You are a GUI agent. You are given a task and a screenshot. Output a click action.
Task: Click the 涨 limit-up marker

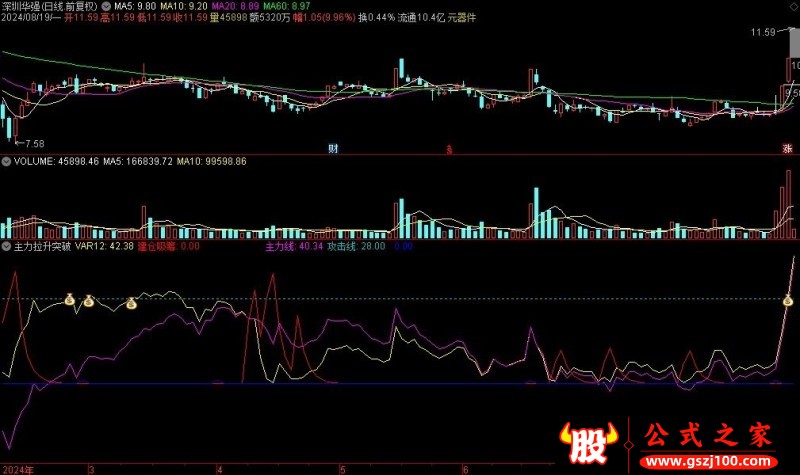click(x=787, y=148)
